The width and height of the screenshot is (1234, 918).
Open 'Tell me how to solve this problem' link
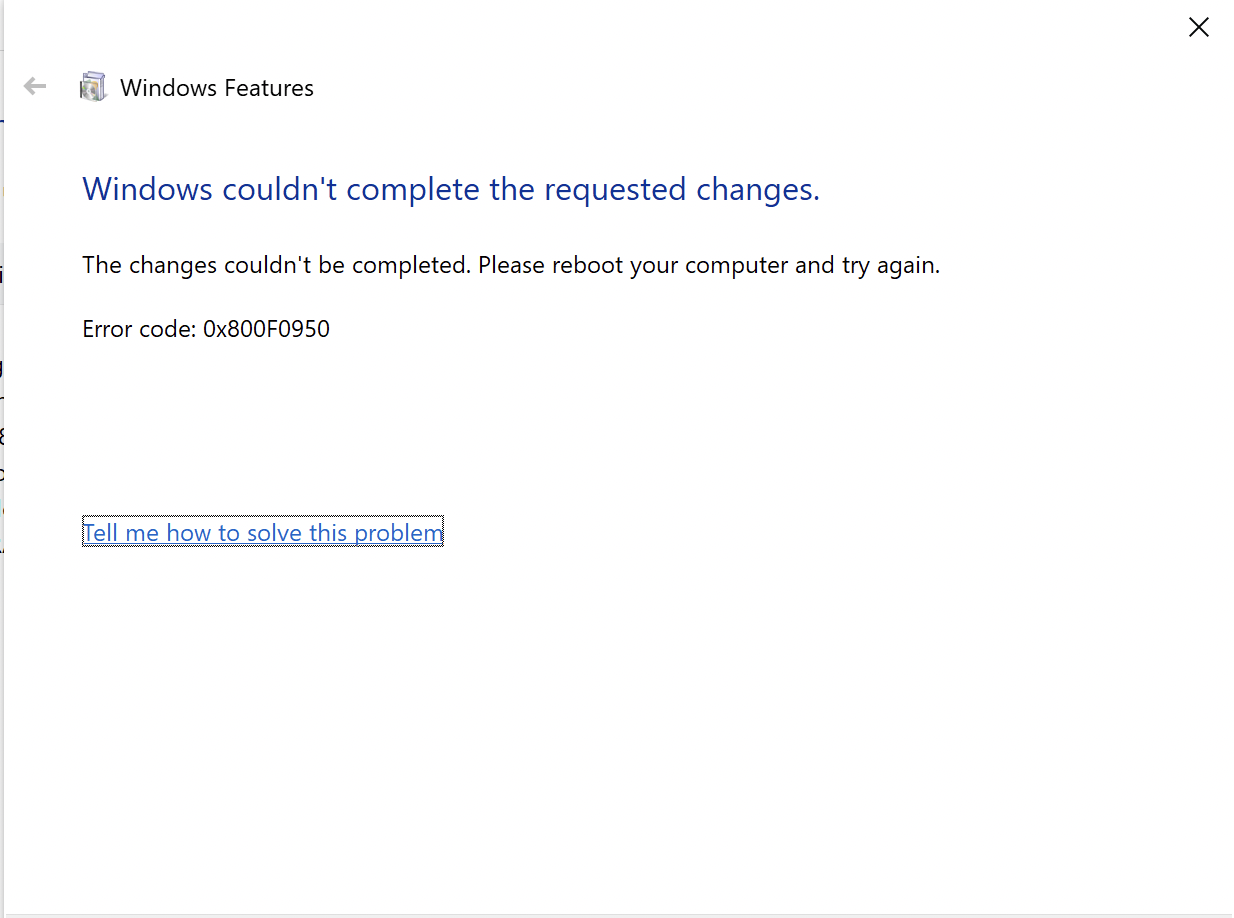262,533
